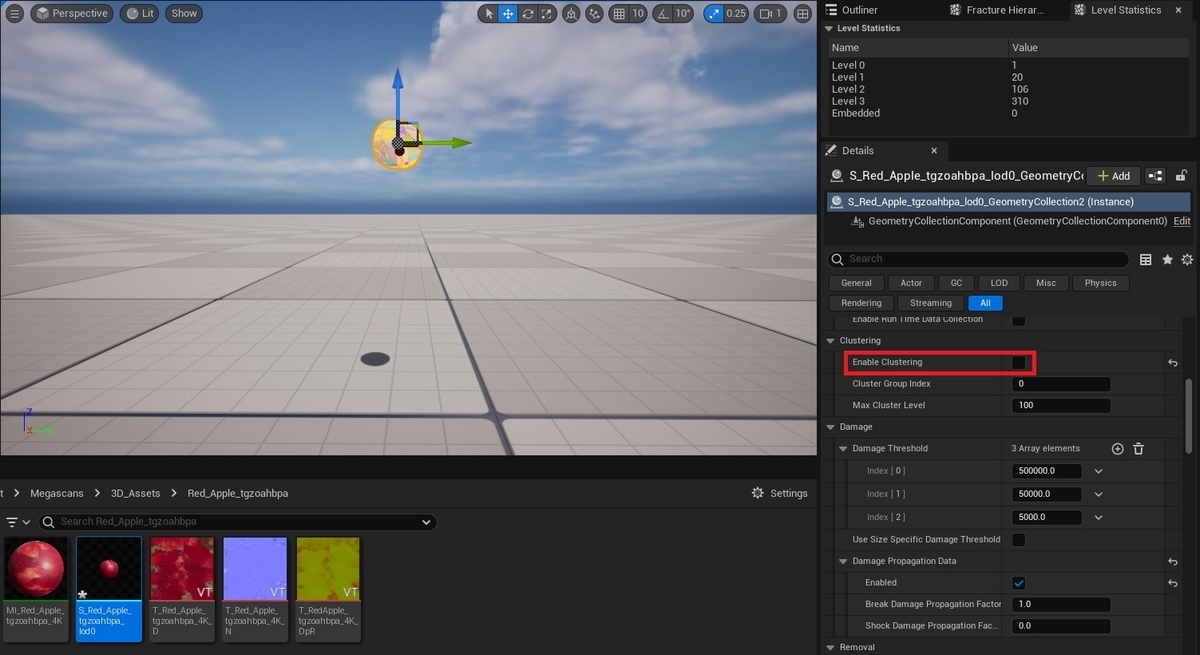This screenshot has height=655, width=1200.
Task: Switch to the Level Statistics tab
Action: [x=1125, y=10]
